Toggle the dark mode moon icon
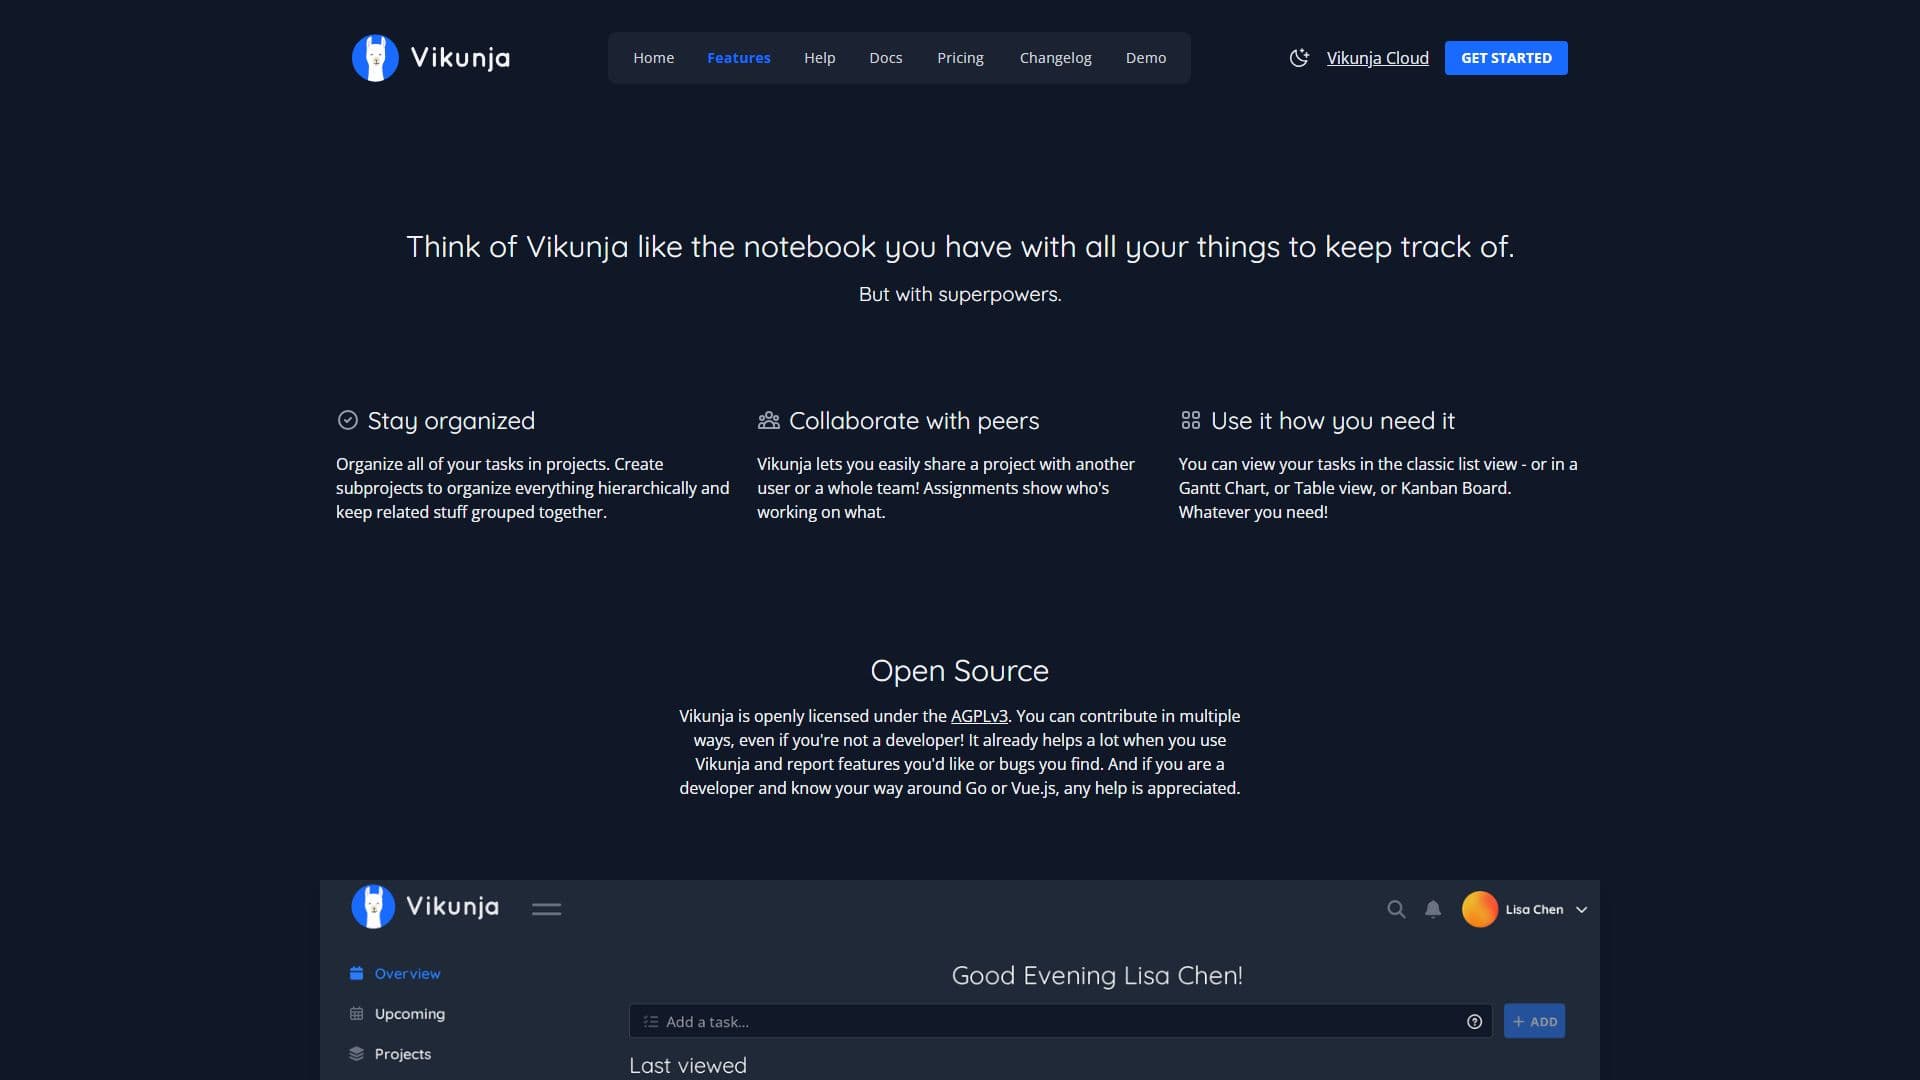Screen dimensions: 1920x1080 tap(1299, 58)
